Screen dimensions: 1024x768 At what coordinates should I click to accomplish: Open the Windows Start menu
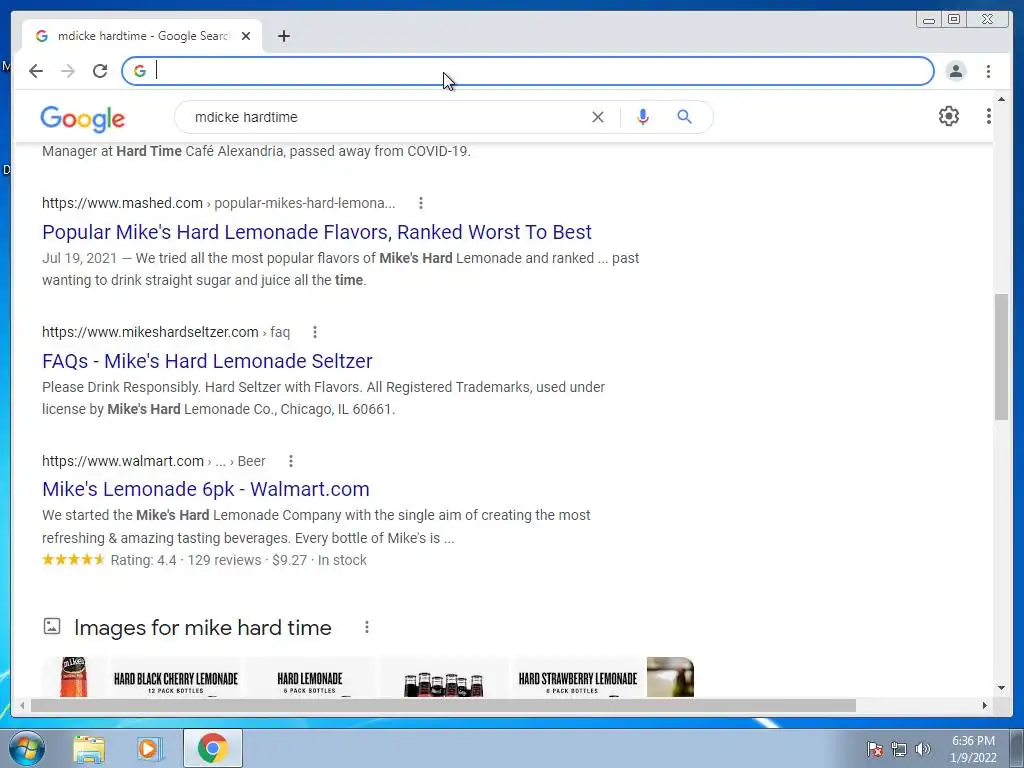26,748
